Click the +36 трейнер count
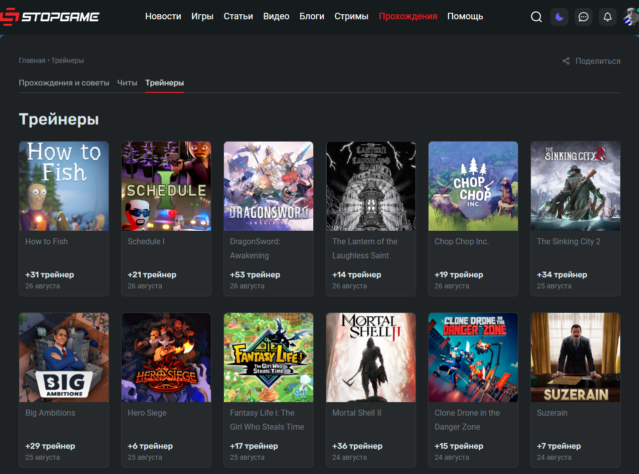Viewport: 639px width, 474px height. (x=357, y=446)
